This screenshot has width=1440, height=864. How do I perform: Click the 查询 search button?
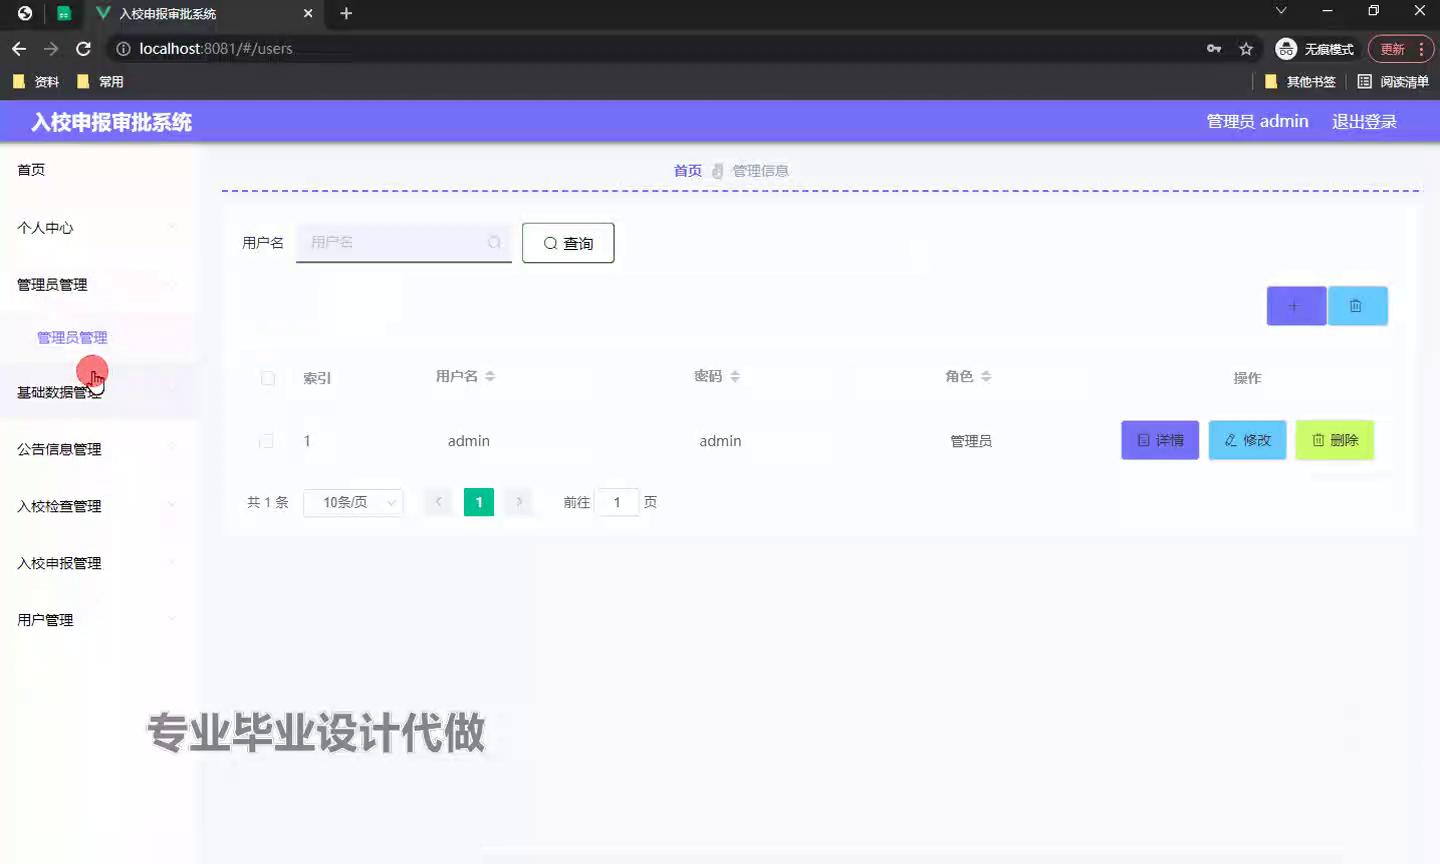coord(568,243)
